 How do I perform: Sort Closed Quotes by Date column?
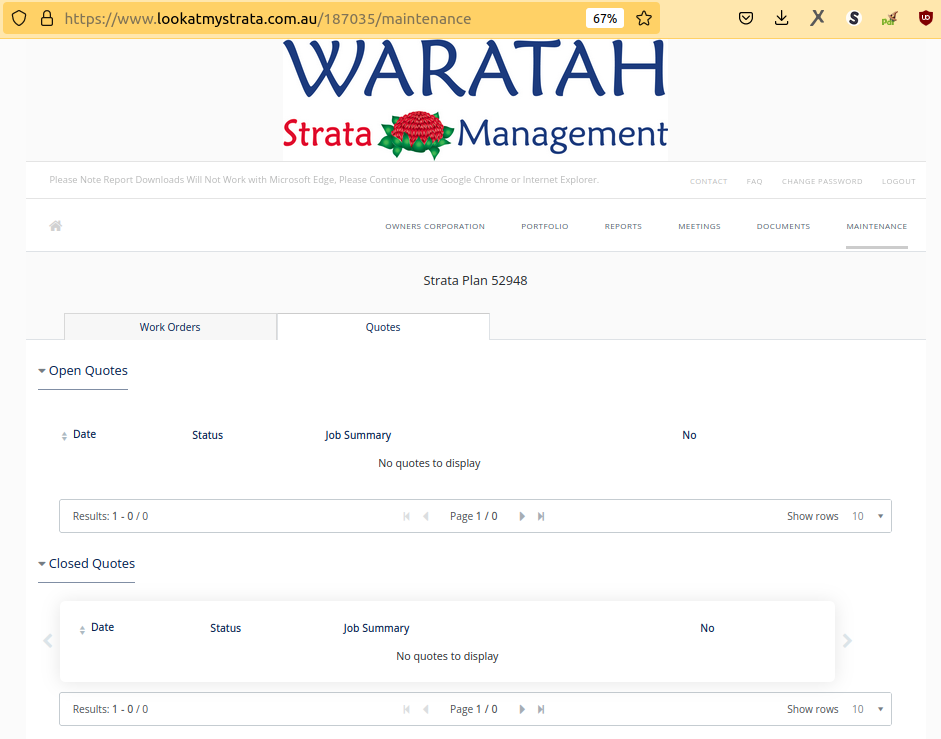(97, 627)
